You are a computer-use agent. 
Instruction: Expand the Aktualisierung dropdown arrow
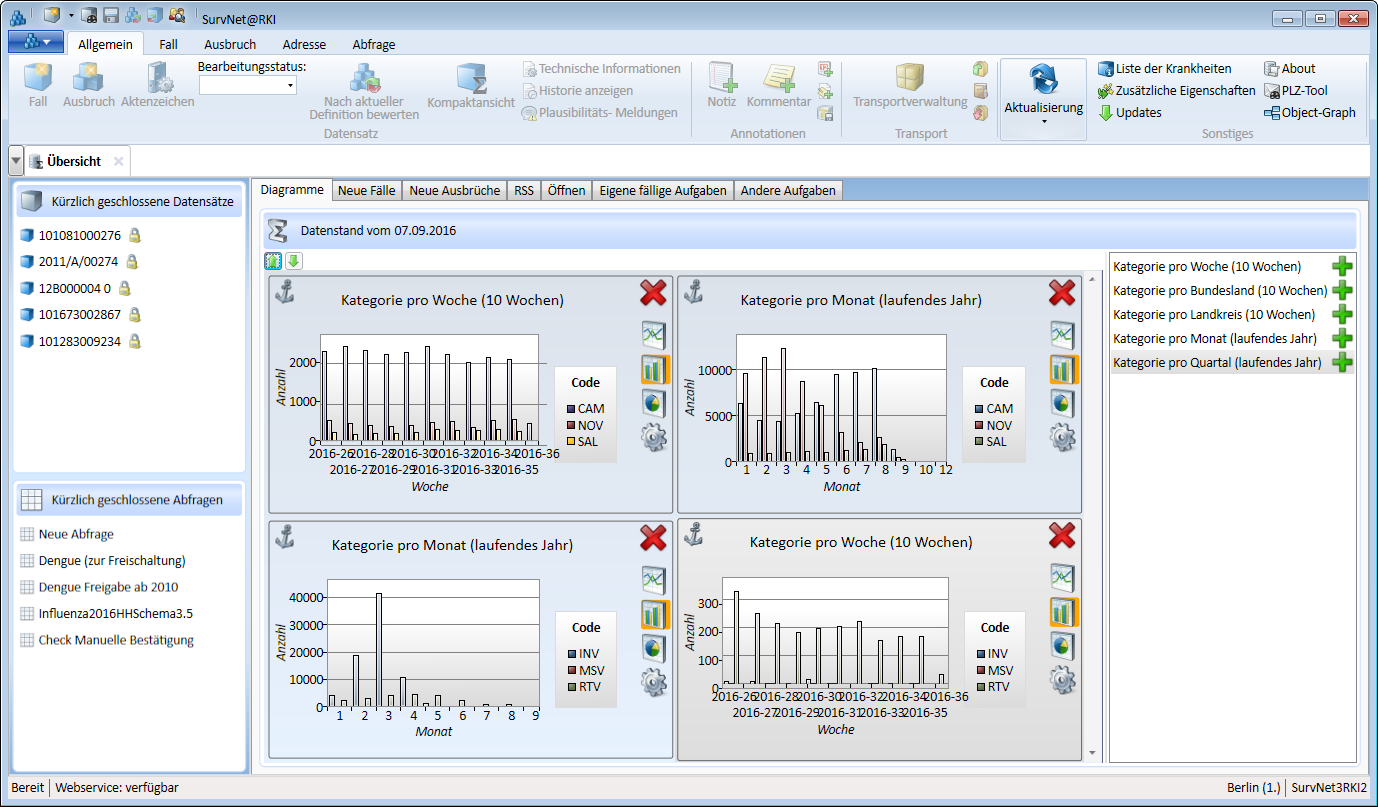pyautogui.click(x=1043, y=123)
